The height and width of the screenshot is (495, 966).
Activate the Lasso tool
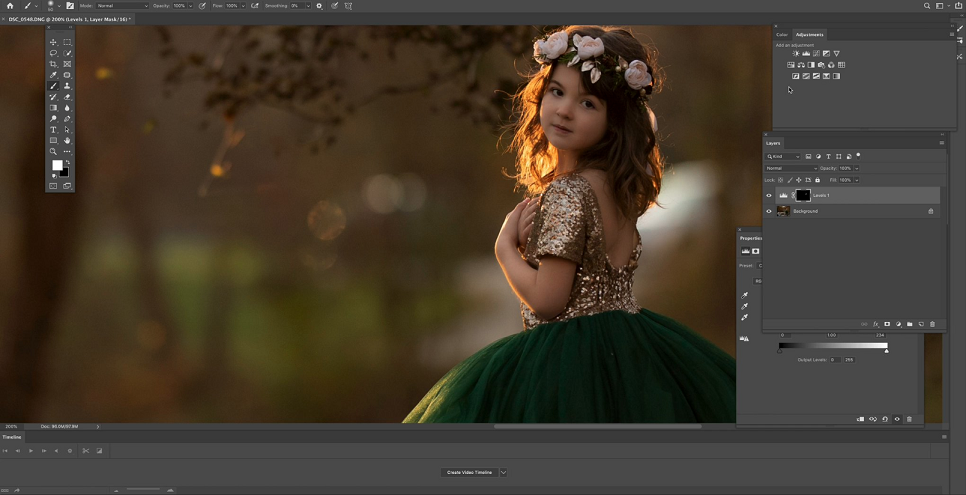point(54,53)
